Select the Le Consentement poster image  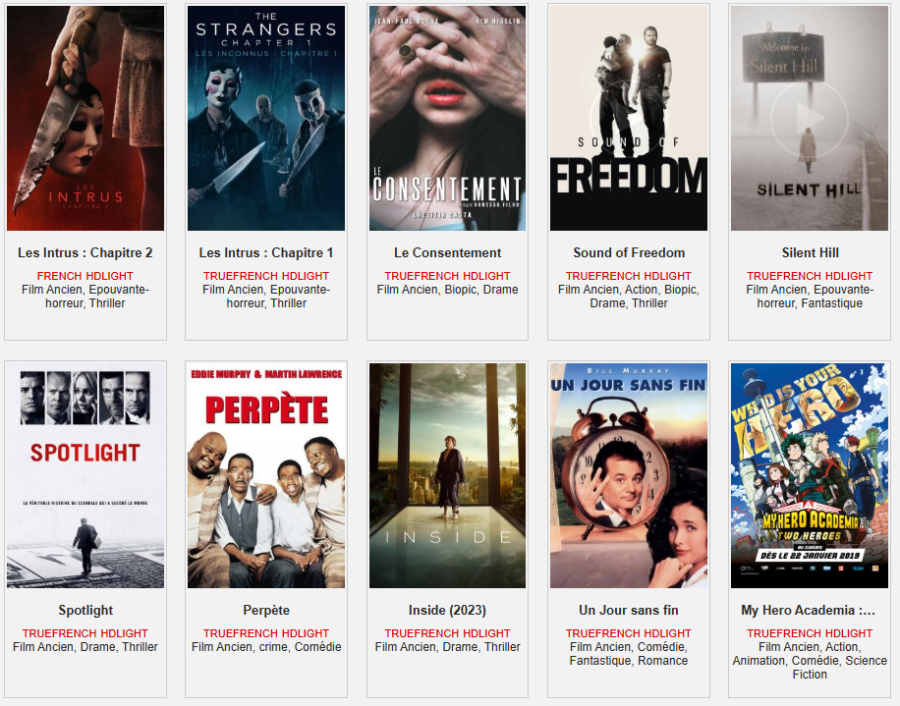(x=447, y=118)
